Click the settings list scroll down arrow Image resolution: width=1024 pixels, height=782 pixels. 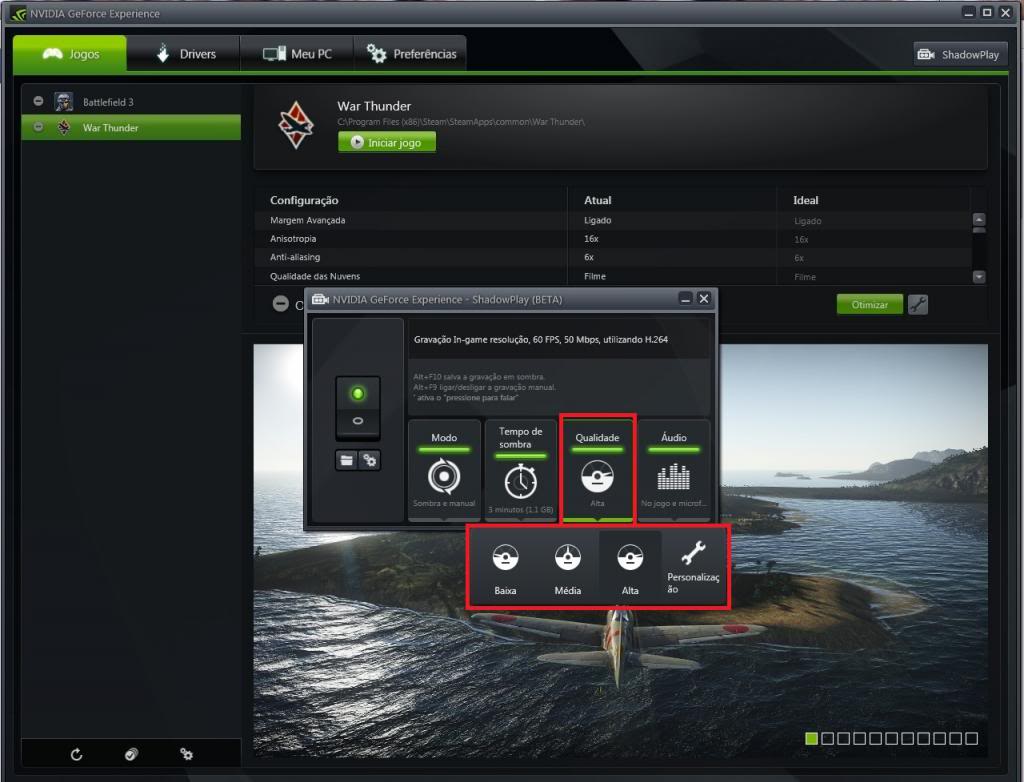[979, 276]
